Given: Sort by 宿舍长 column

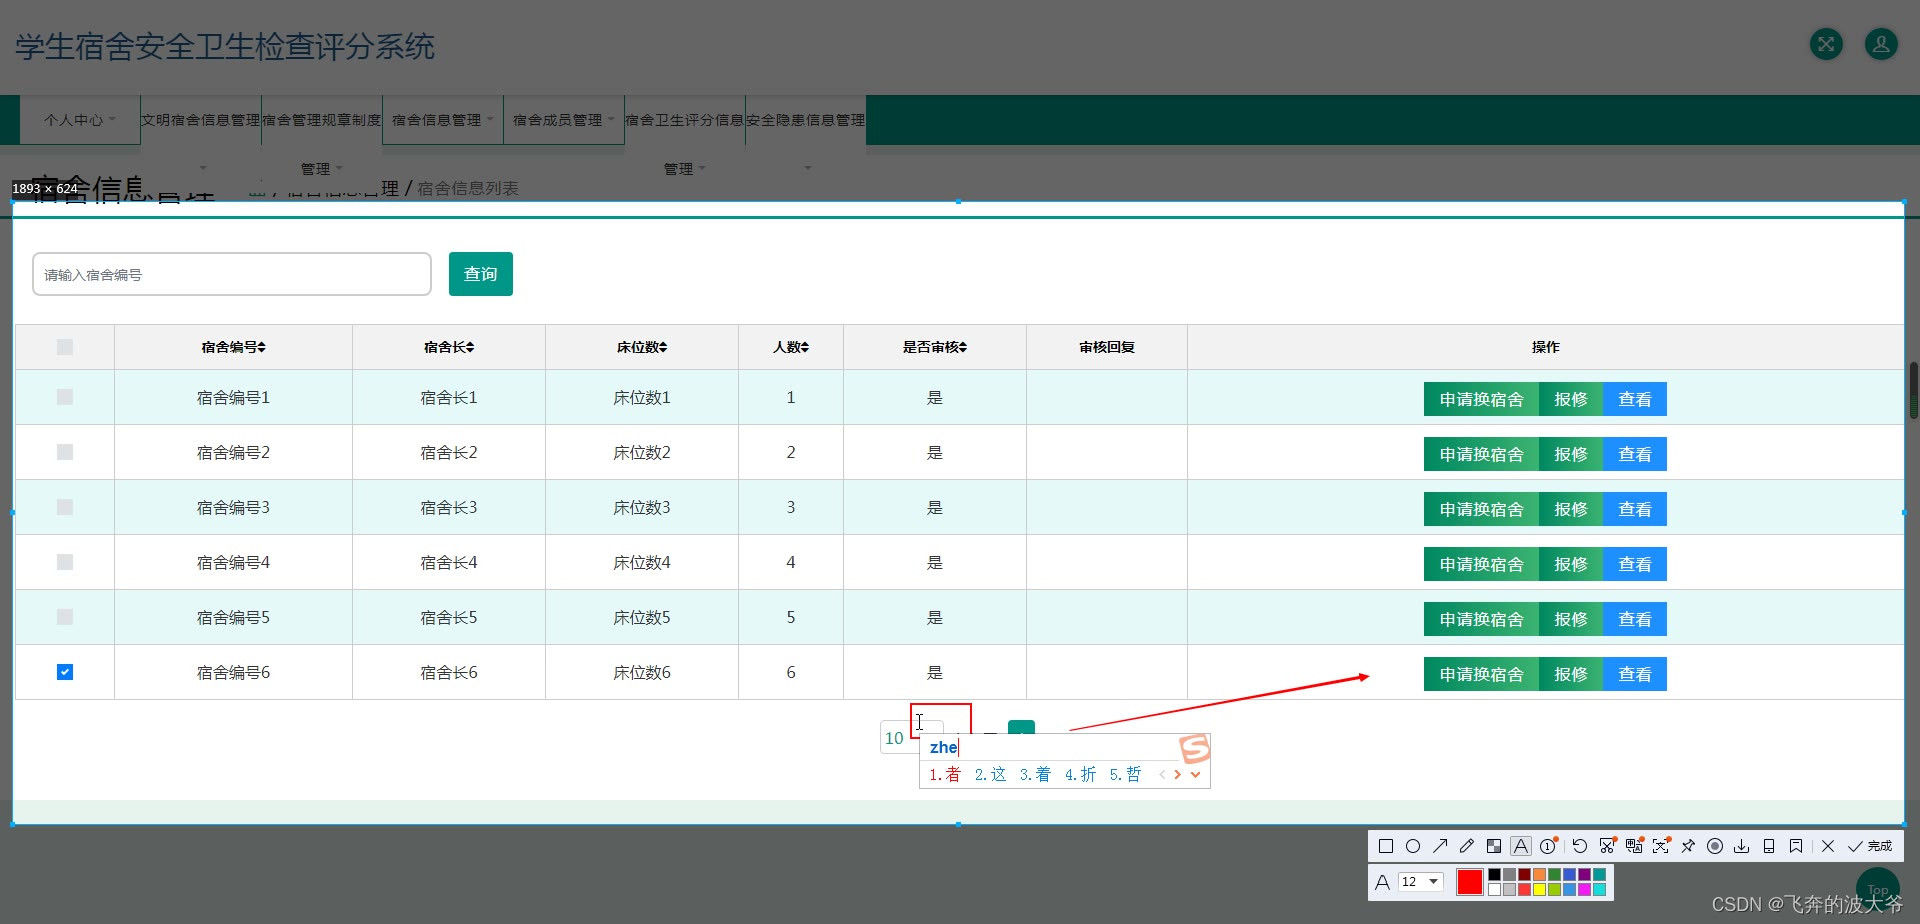Looking at the screenshot, I should pos(449,347).
